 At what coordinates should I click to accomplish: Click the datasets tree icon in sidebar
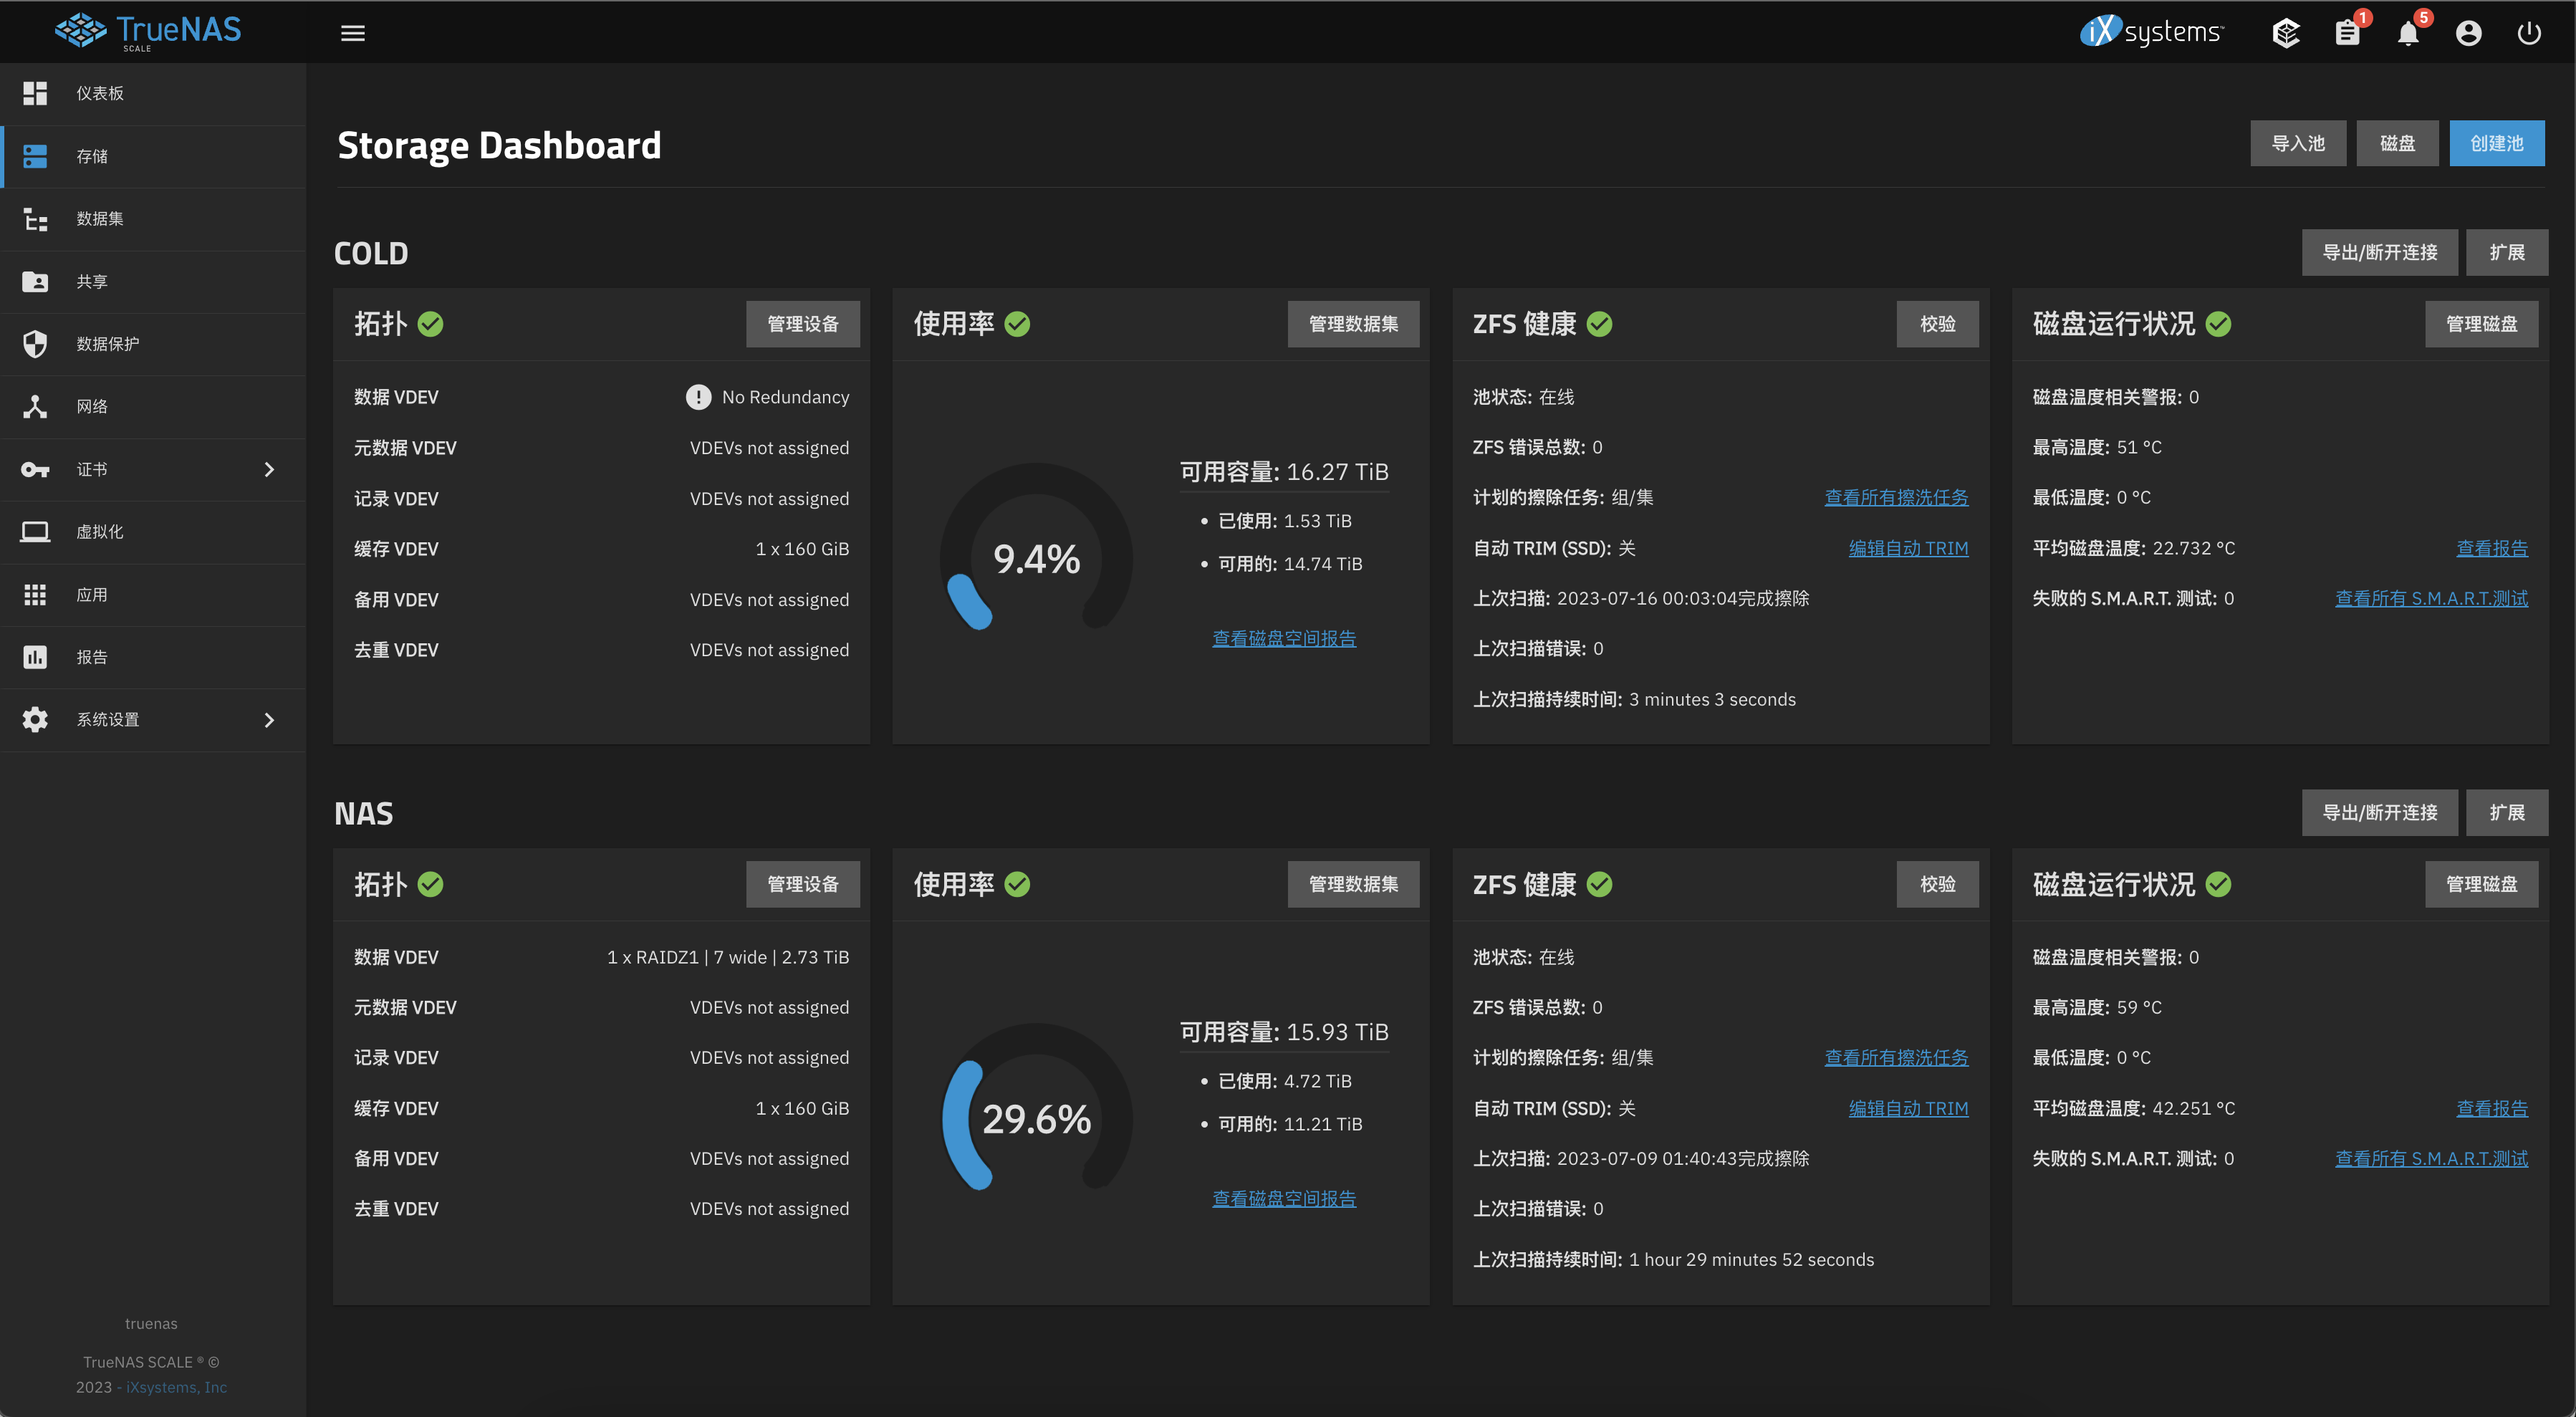(x=35, y=219)
